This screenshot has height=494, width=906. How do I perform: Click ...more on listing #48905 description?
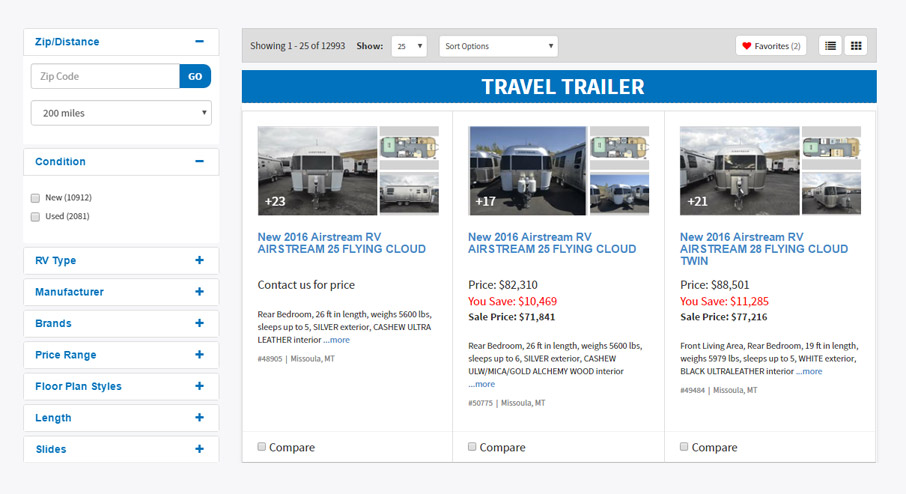pyautogui.click(x=336, y=340)
